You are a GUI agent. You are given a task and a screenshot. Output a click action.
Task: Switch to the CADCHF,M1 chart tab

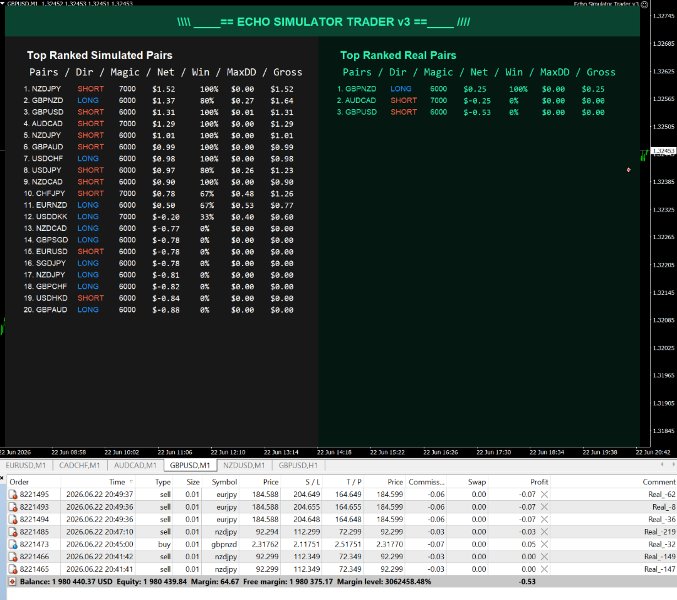point(79,465)
